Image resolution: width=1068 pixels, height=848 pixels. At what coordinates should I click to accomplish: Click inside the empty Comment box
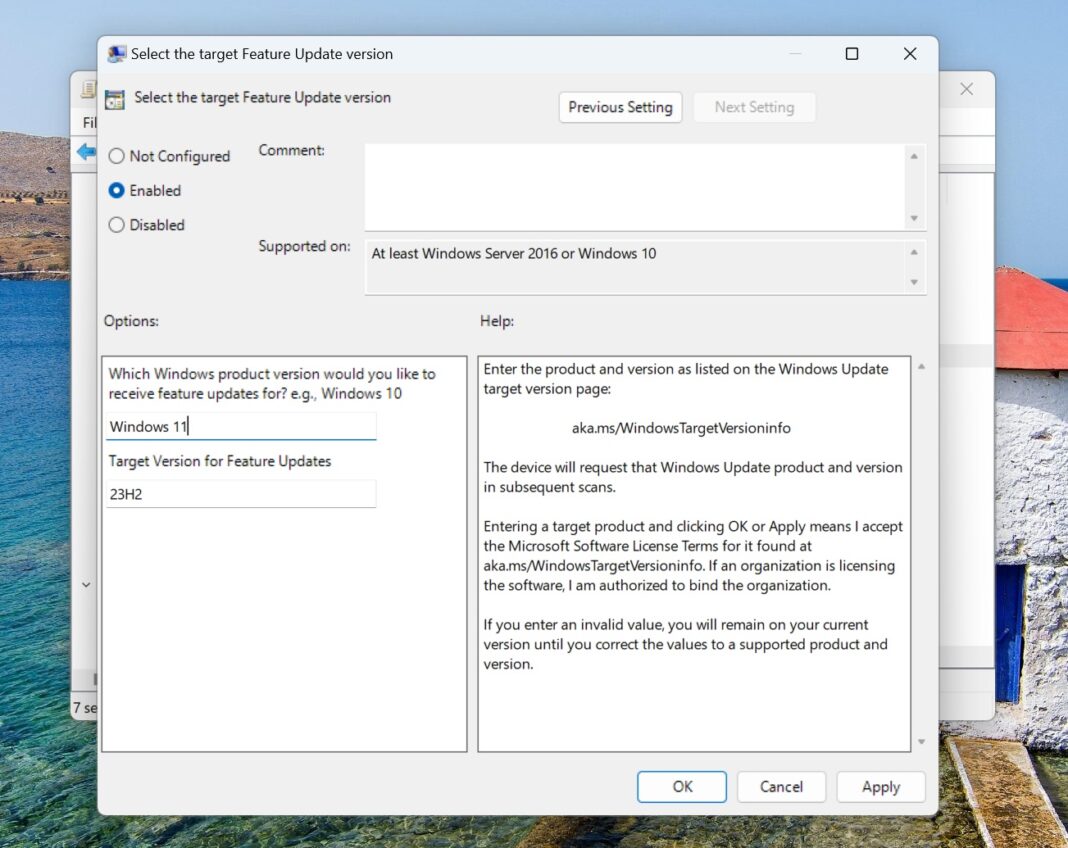coord(630,185)
